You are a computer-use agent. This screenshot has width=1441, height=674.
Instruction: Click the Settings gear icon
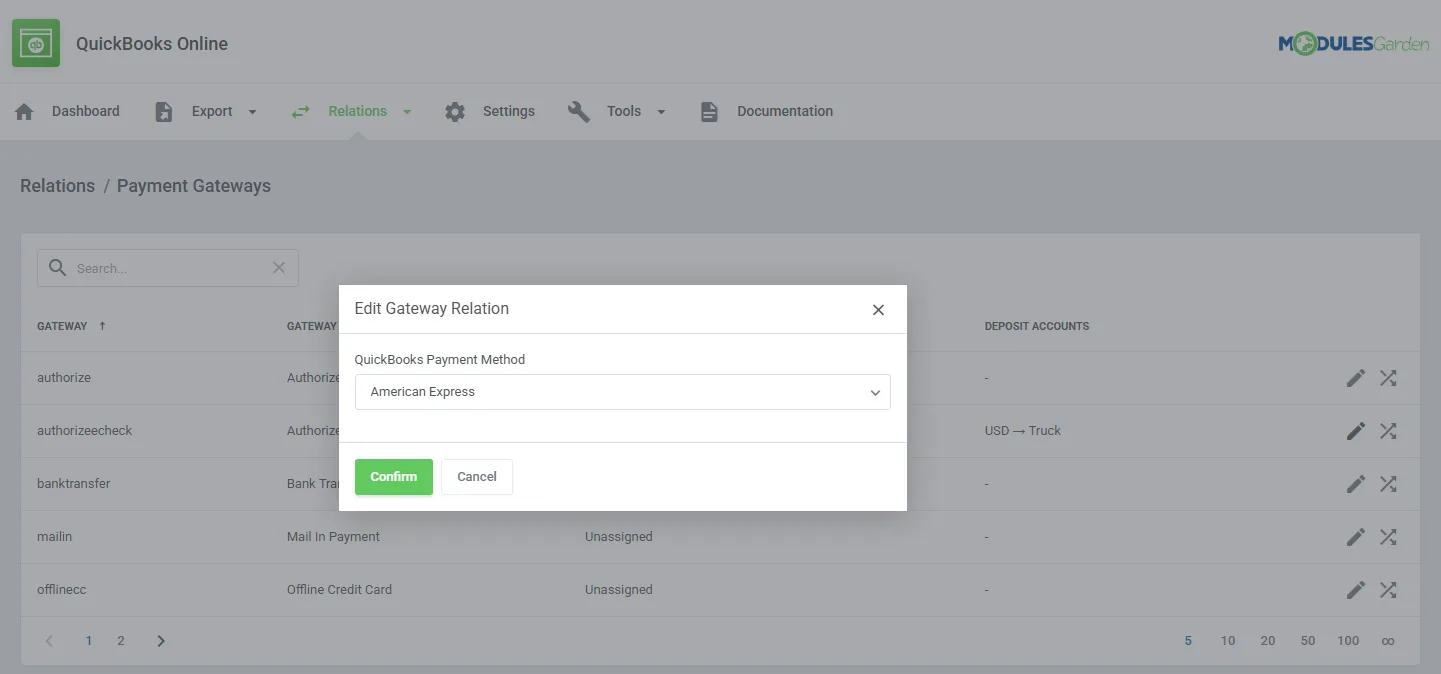pos(455,111)
